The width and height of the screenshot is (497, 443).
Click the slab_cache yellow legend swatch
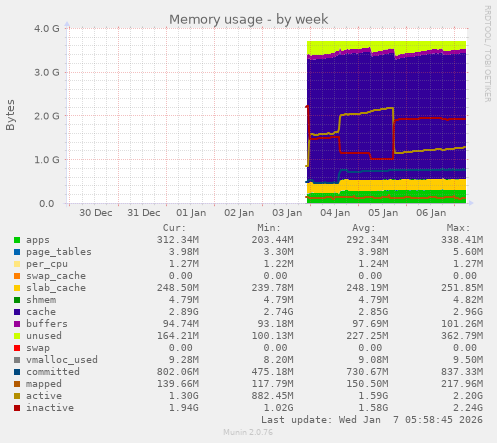(x=17, y=288)
